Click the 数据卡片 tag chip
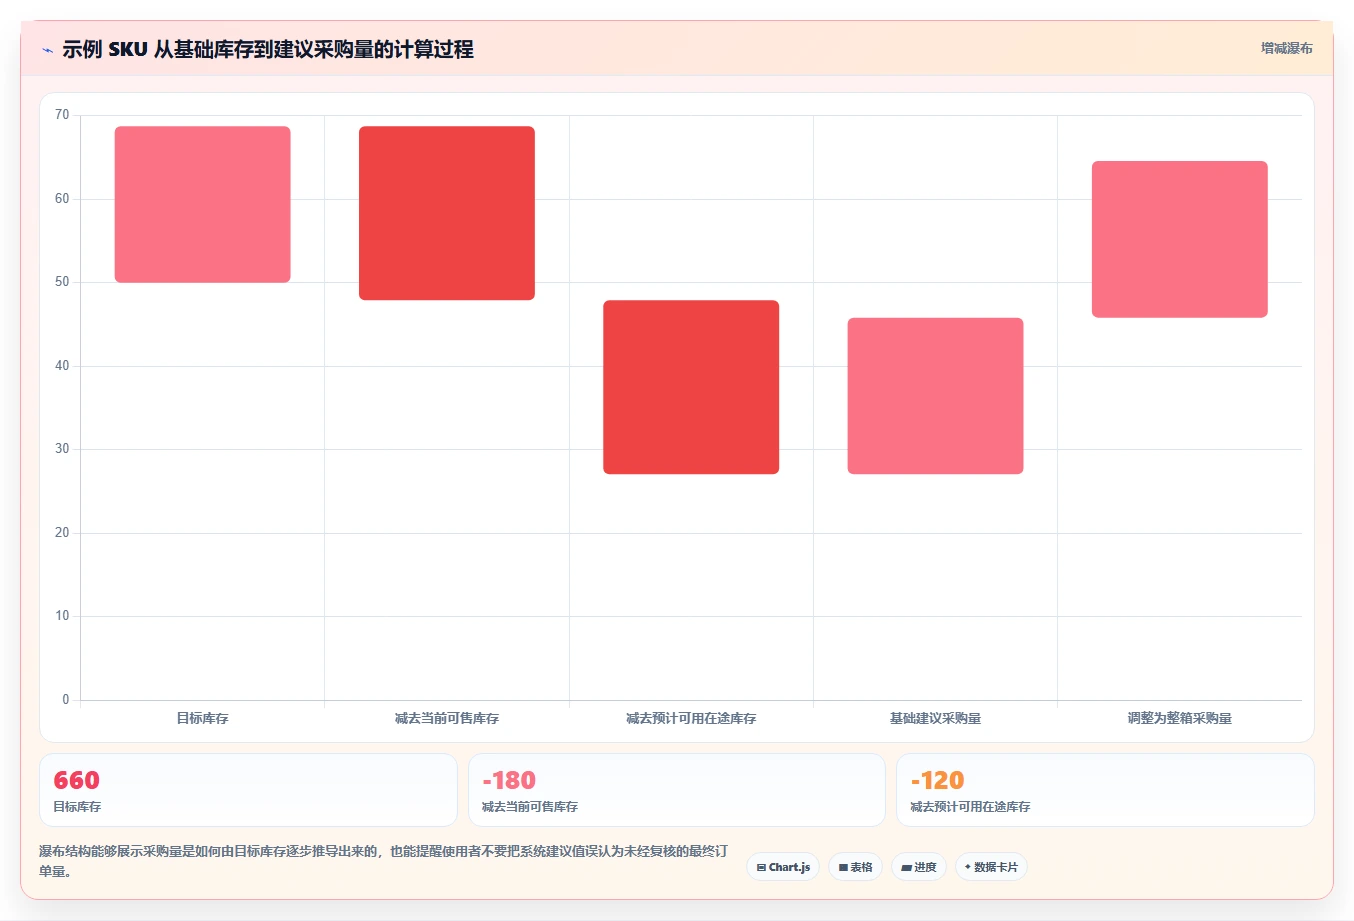Image resolution: width=1354 pixels, height=921 pixels. click(991, 867)
